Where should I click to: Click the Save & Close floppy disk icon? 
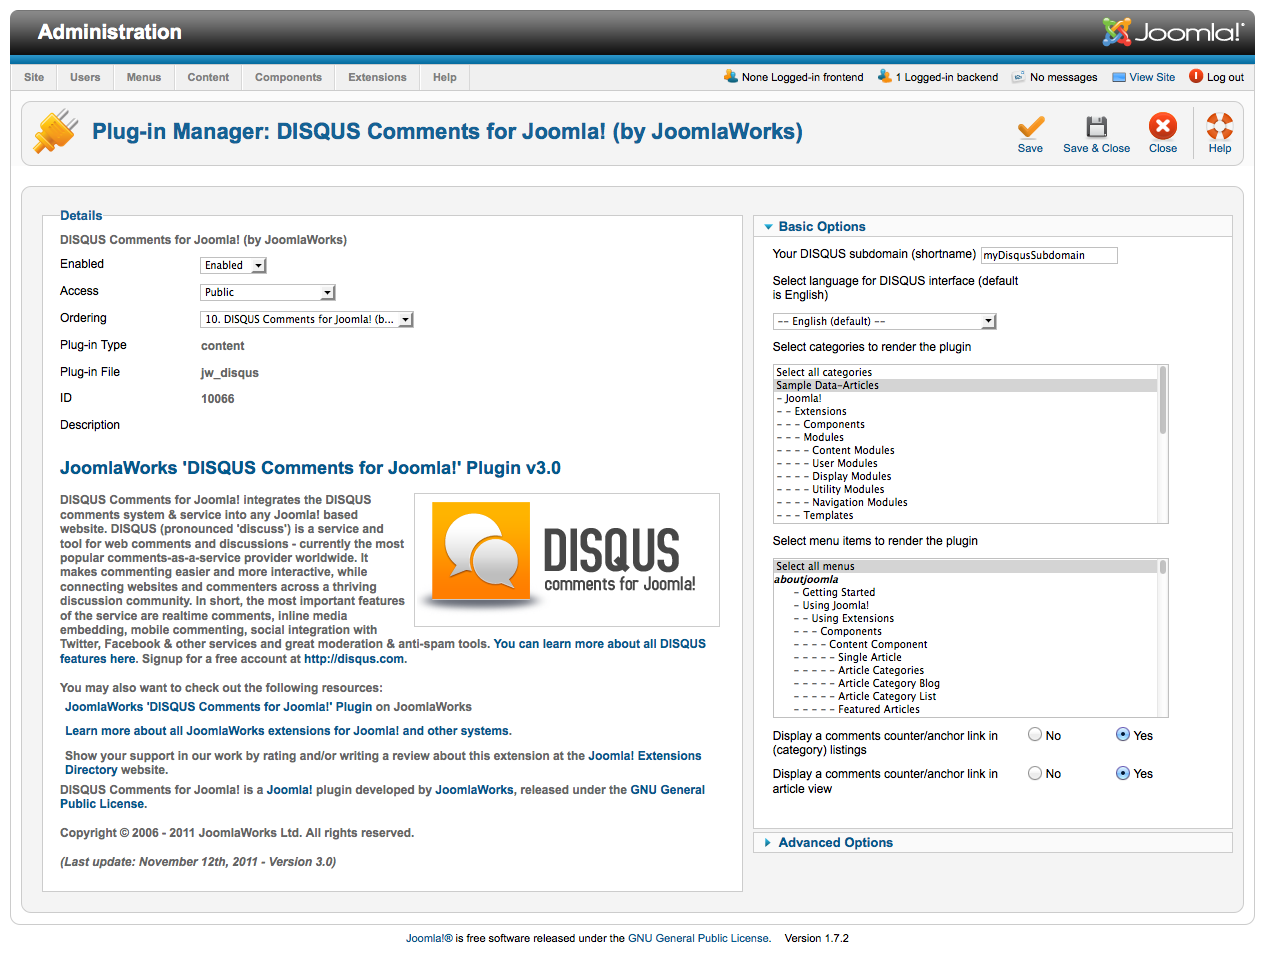pos(1097,126)
